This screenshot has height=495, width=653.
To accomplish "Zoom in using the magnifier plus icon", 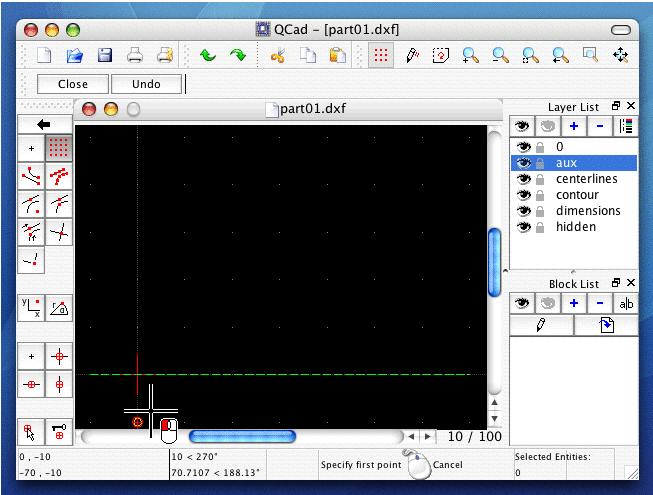I will click(x=470, y=55).
